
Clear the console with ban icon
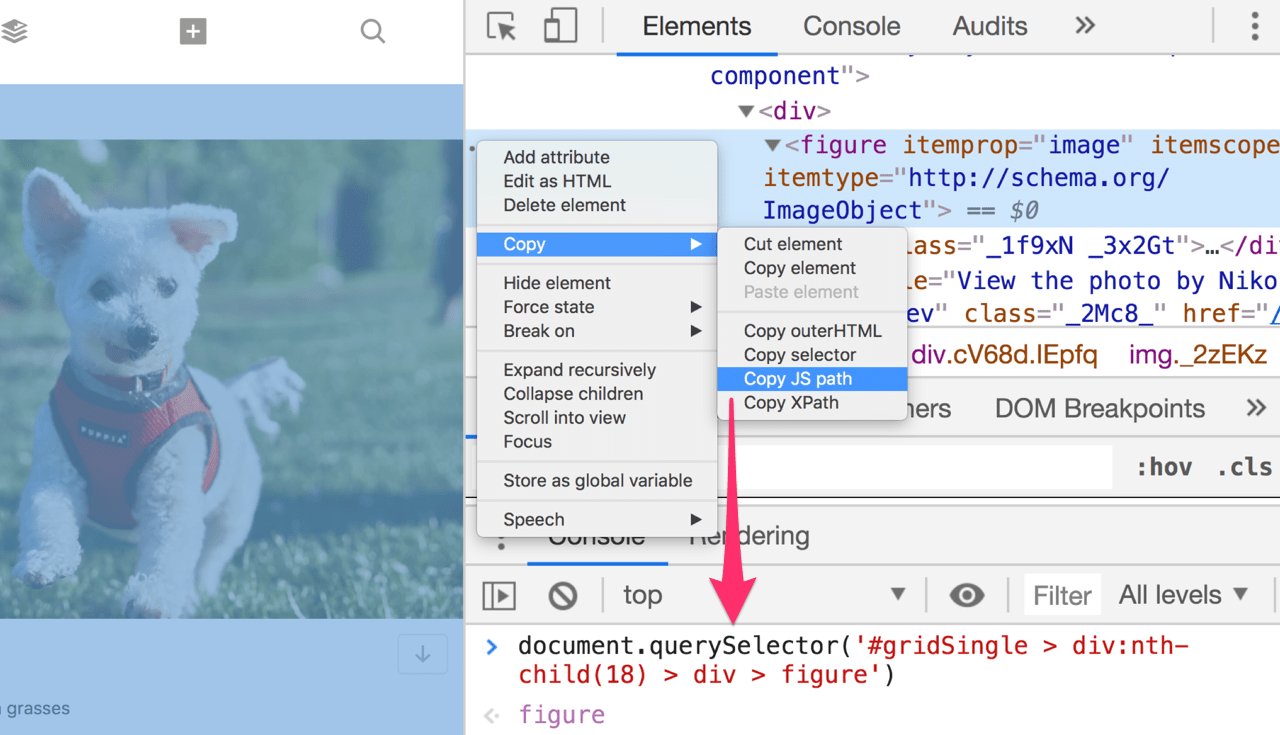[563, 596]
